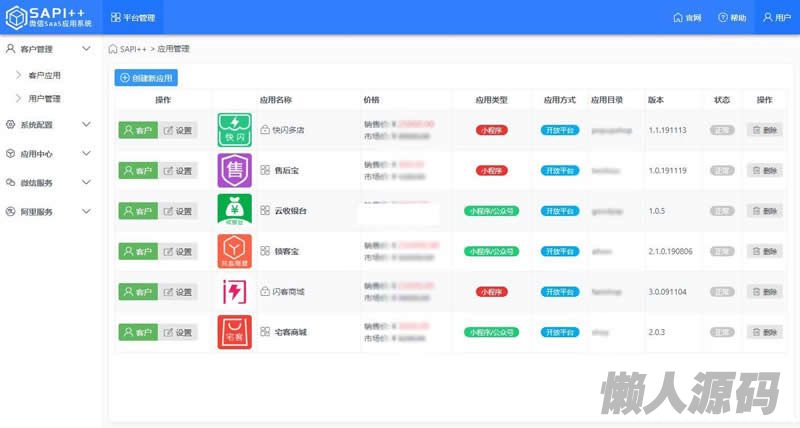The width and height of the screenshot is (800, 428).
Task: Open the 用户 menu in header
Action: (777, 18)
